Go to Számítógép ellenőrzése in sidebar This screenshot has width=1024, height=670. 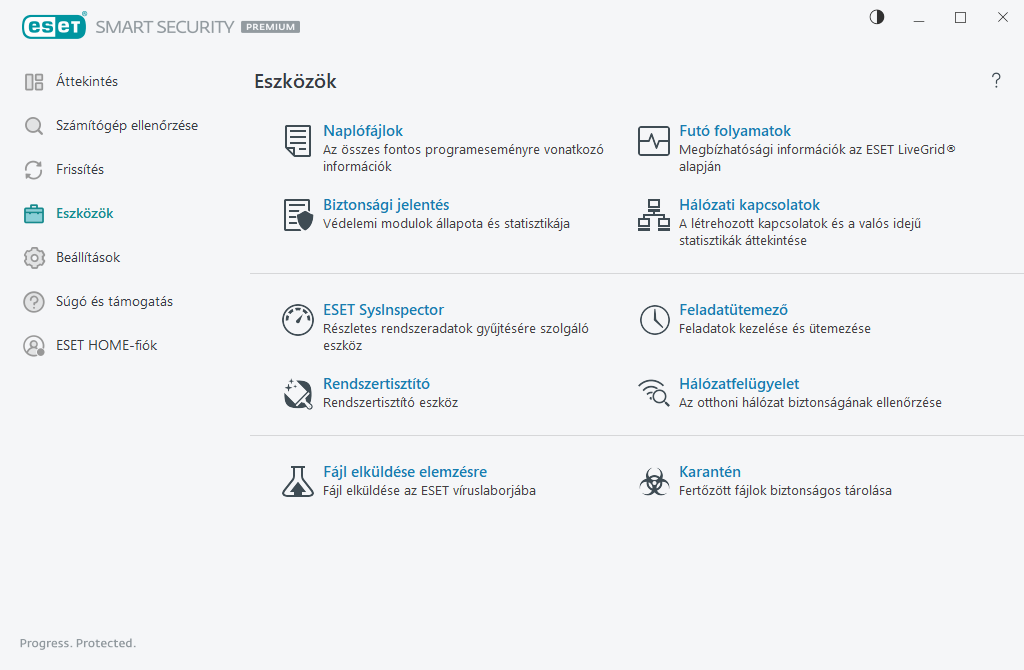pos(126,126)
